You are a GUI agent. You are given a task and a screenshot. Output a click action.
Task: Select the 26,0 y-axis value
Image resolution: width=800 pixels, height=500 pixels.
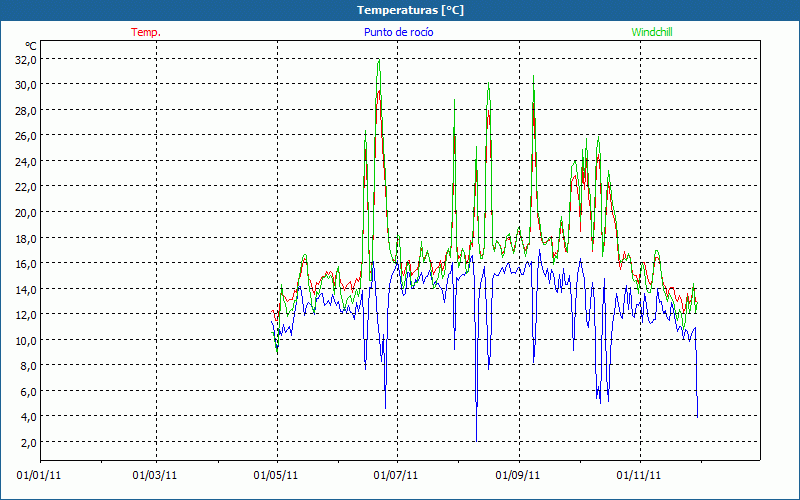(x=26, y=136)
